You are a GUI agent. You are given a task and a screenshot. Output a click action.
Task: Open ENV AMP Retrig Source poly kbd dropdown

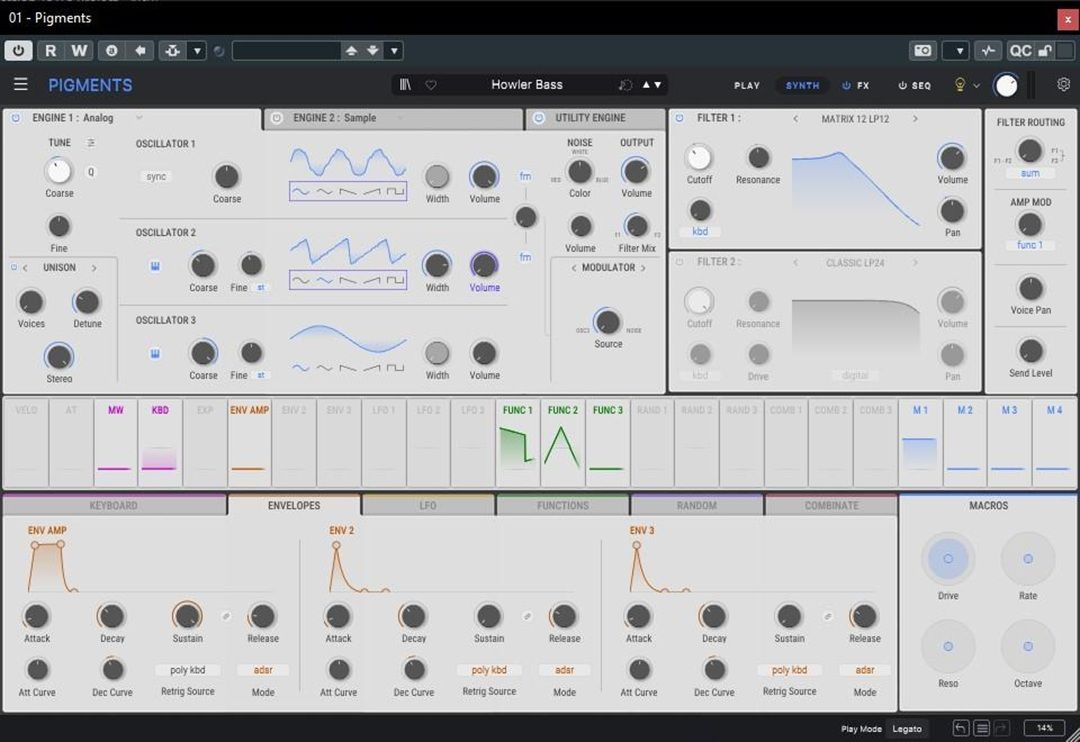point(187,670)
